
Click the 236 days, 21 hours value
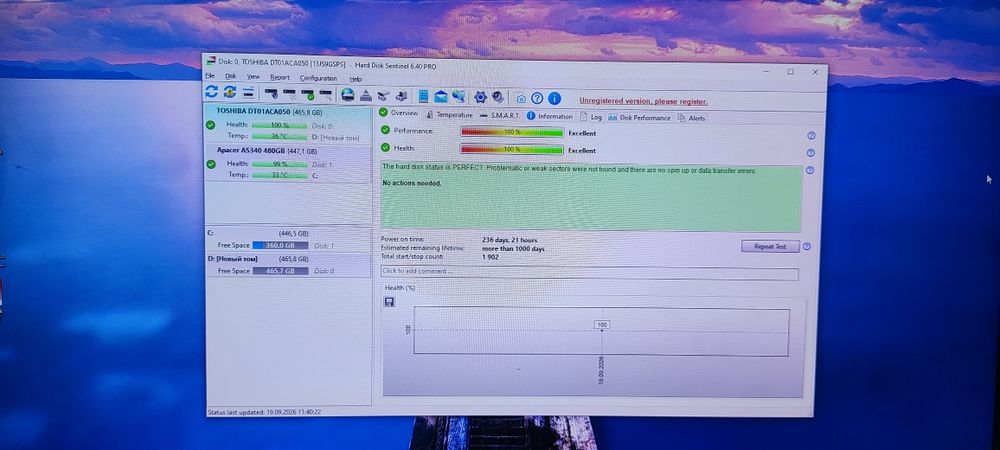(x=510, y=240)
